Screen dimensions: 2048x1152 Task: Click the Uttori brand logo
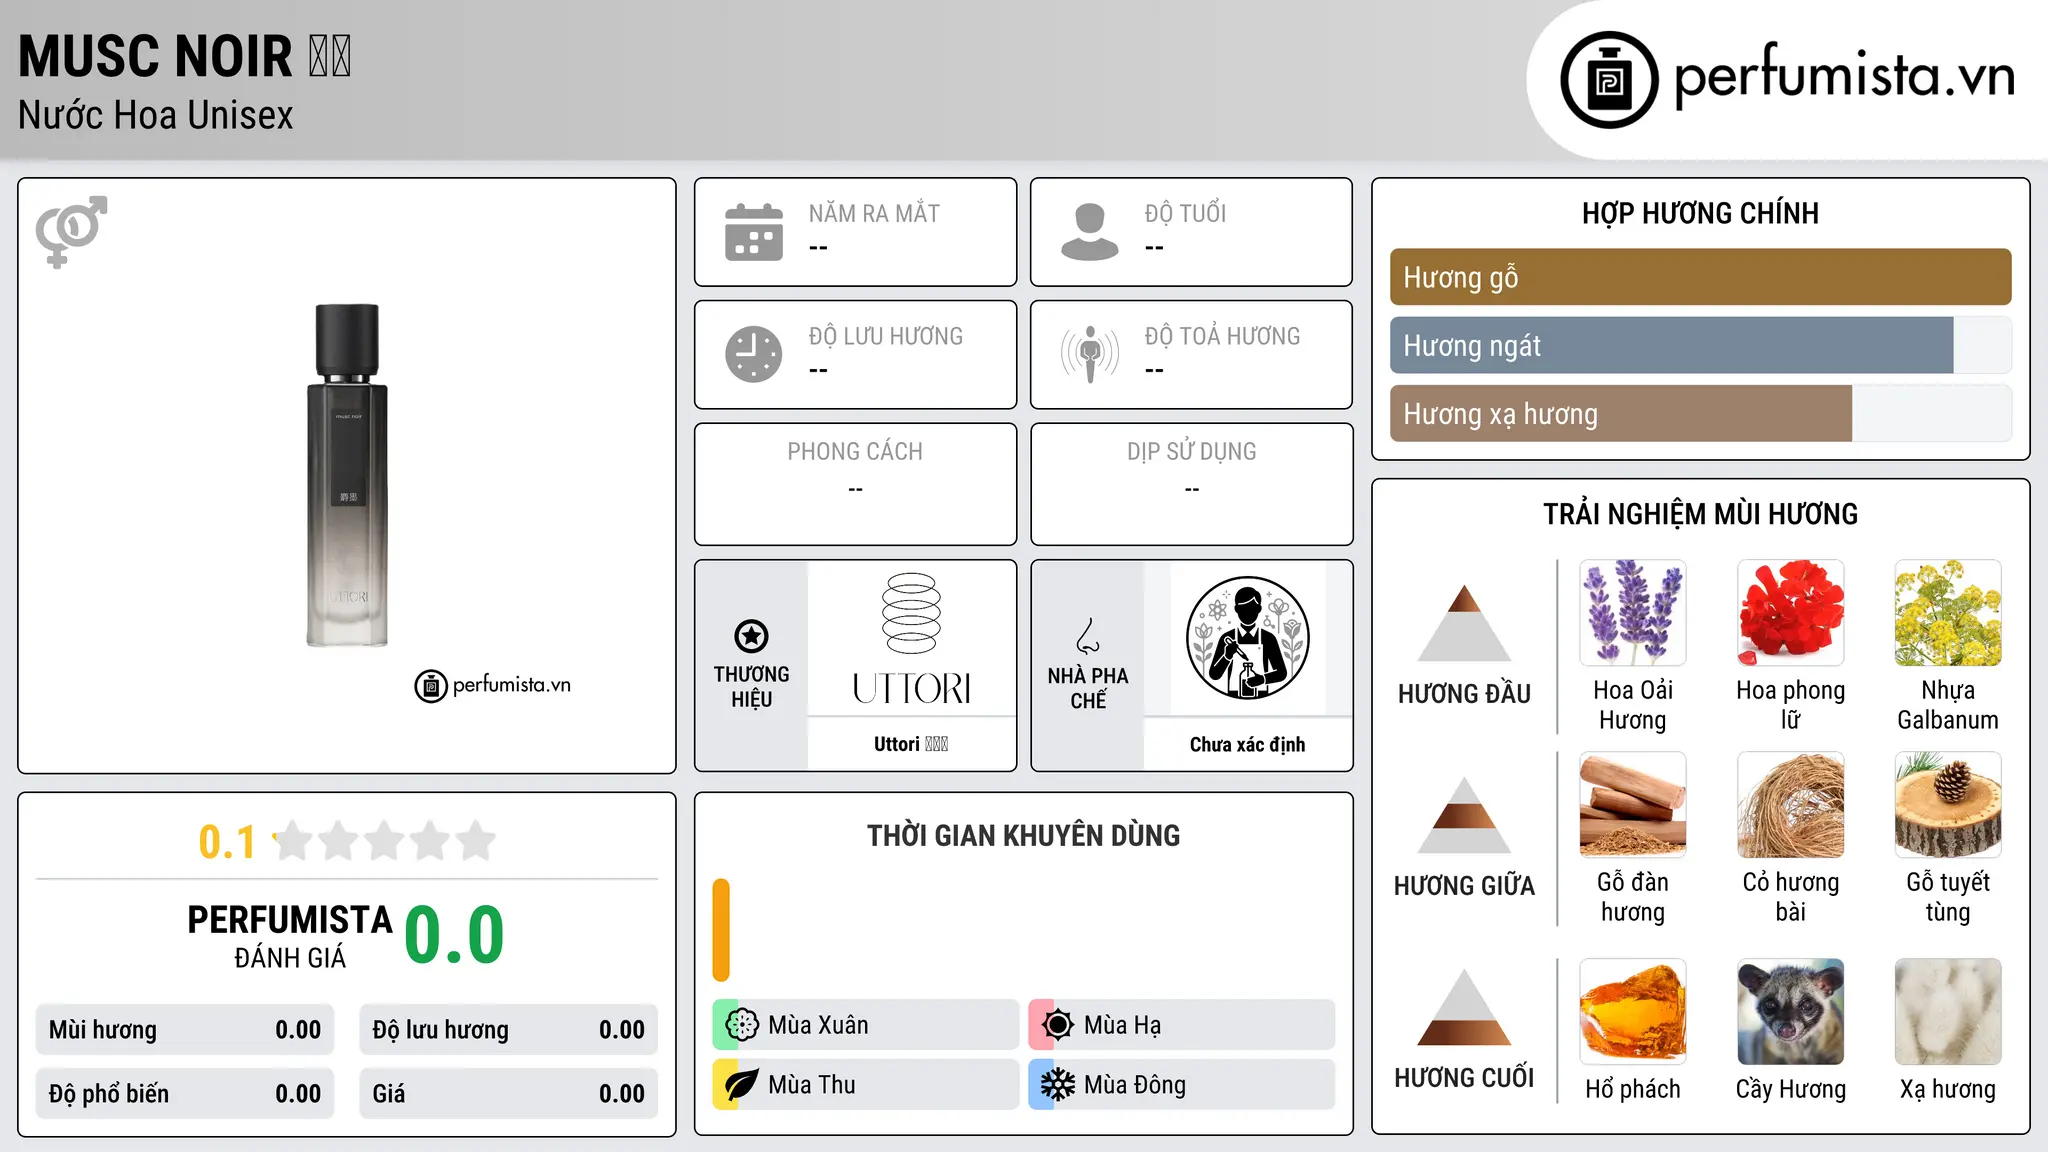click(911, 639)
